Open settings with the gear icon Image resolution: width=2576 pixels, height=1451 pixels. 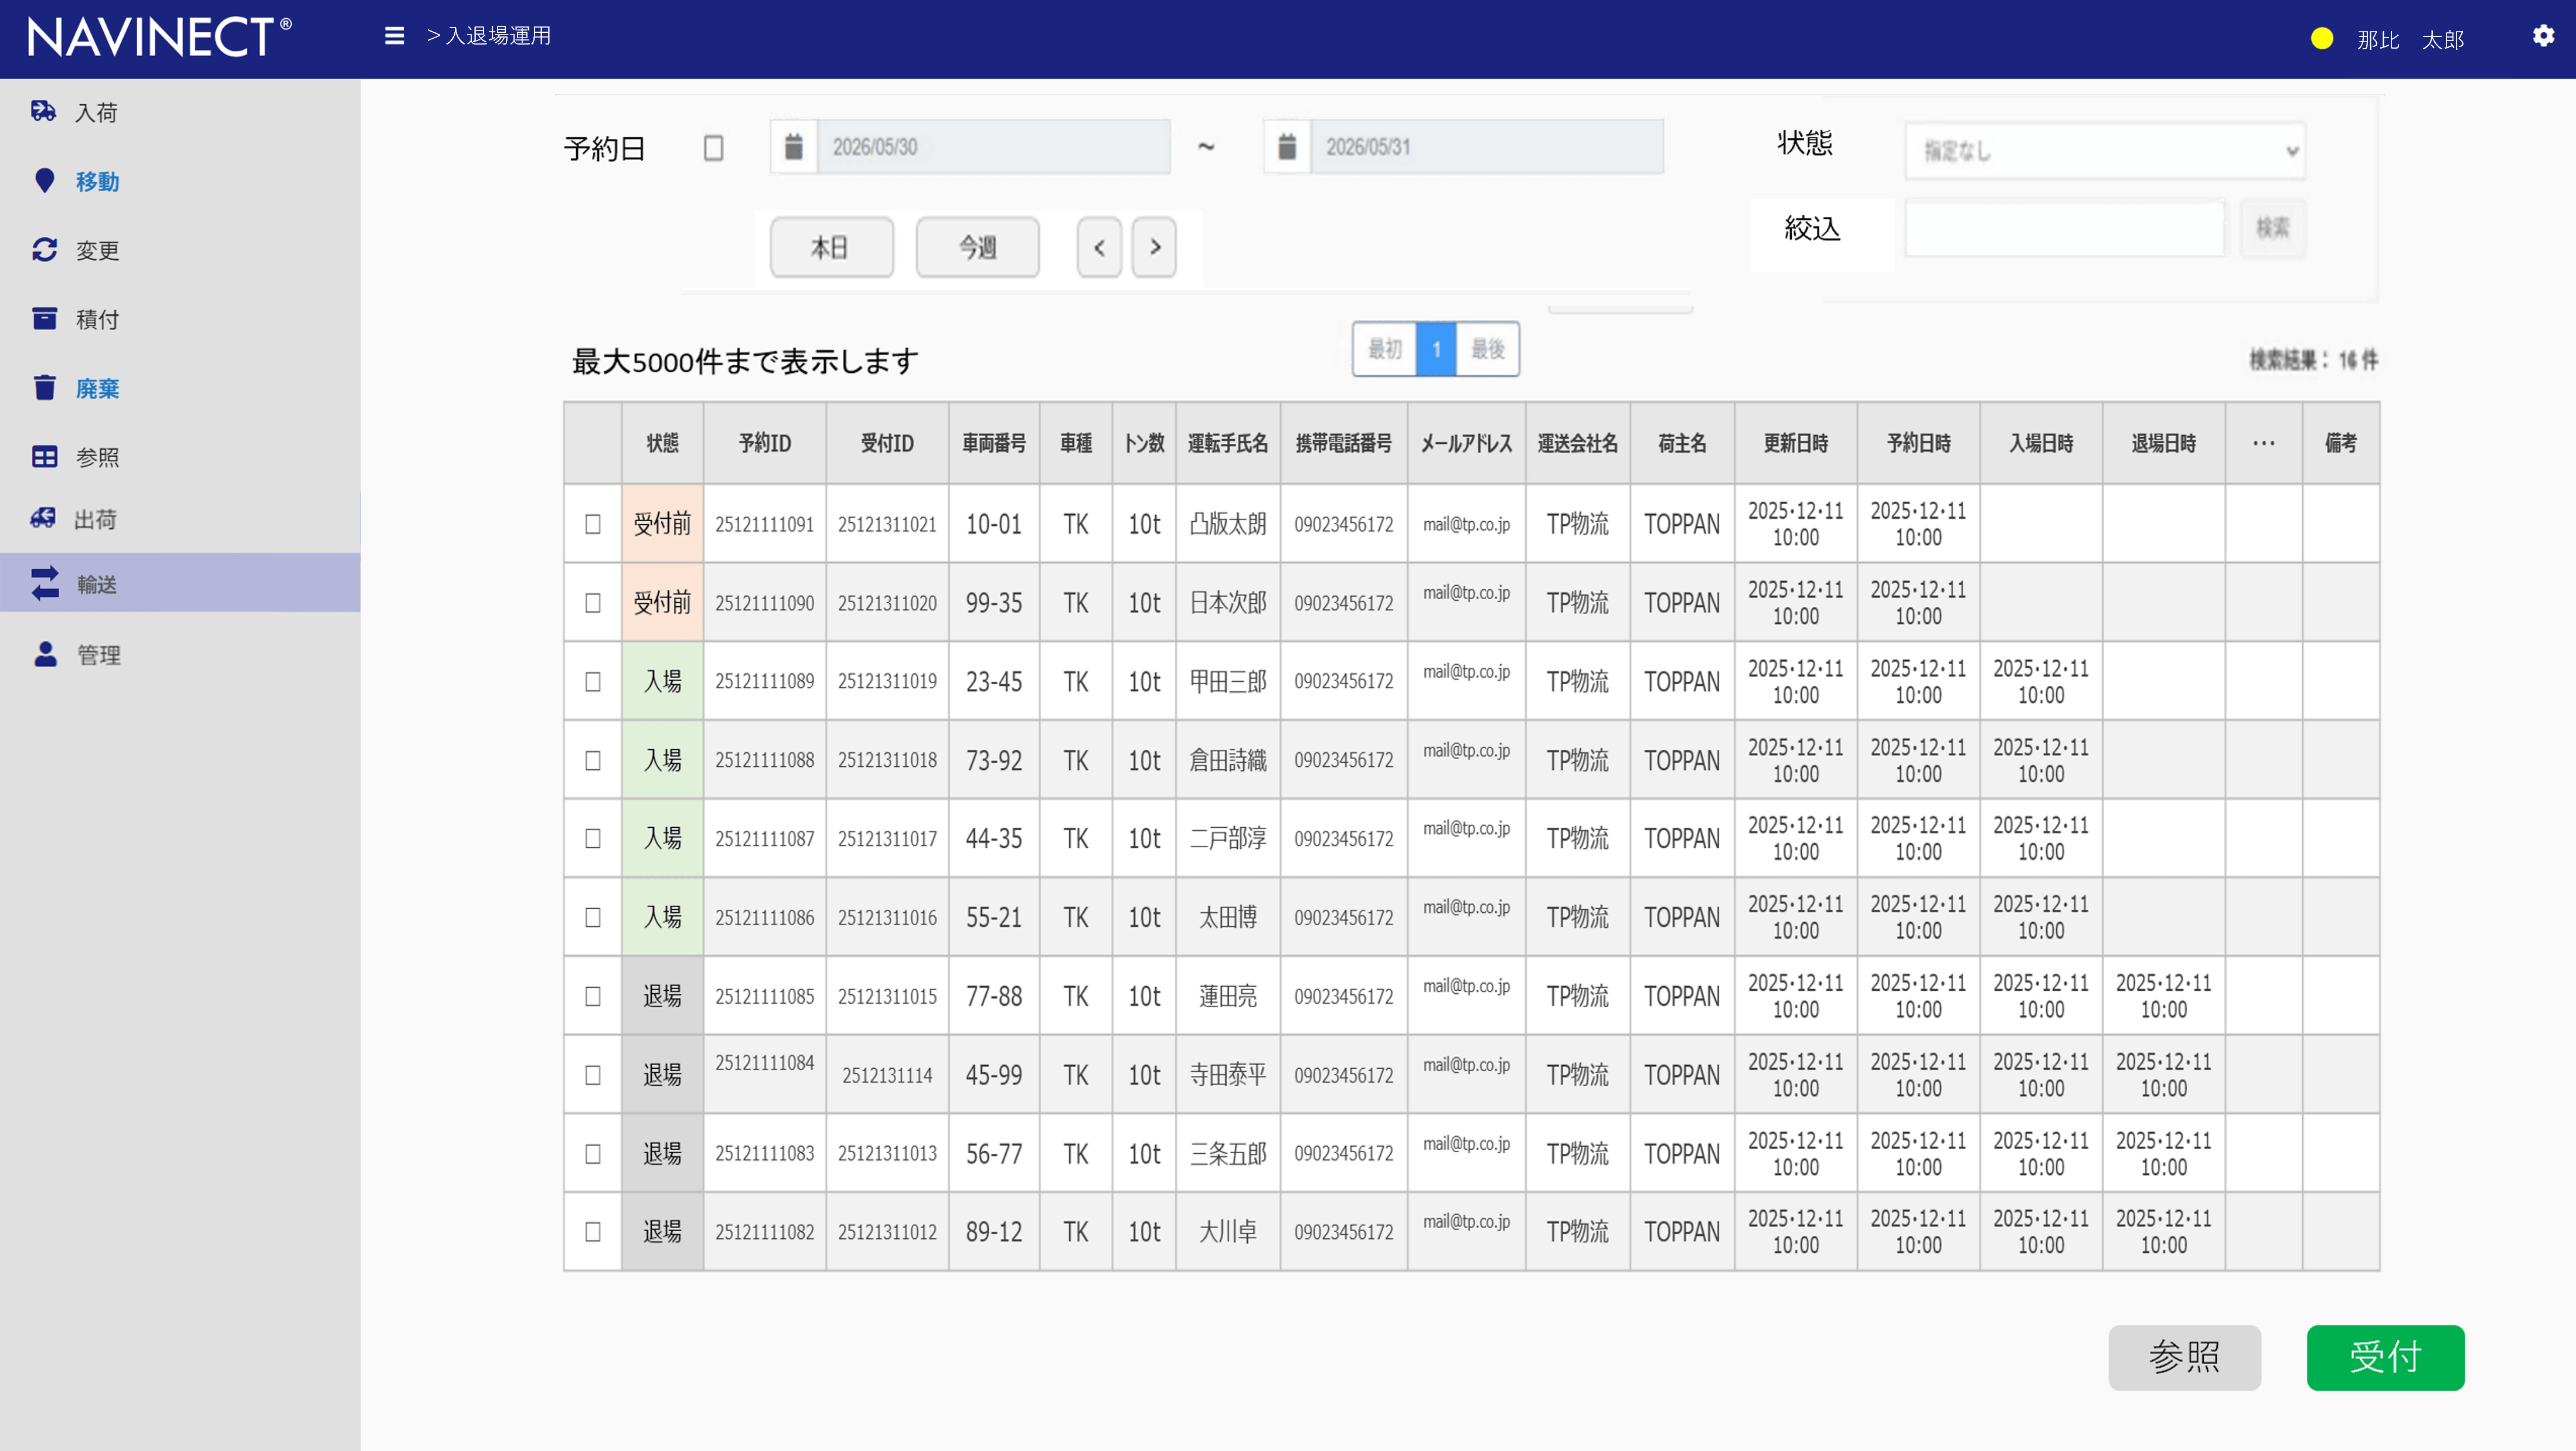pos(2543,36)
